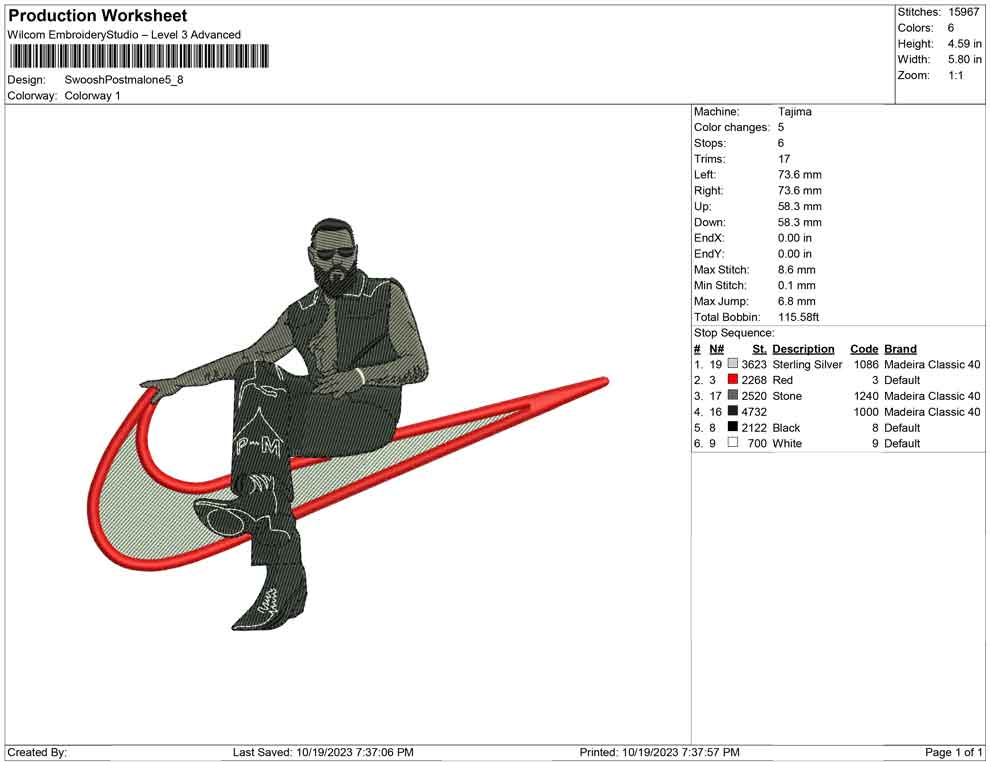Screen dimensions: 990x762
Task: Click "Wilcom EmbroideryStudio – Level 3 Advanced" text
Action: coord(124,35)
